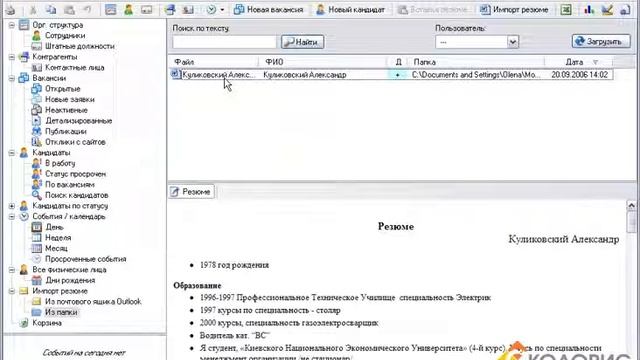Click the icon next to Дни рождения
This screenshot has height=360, width=640.
[37, 280]
